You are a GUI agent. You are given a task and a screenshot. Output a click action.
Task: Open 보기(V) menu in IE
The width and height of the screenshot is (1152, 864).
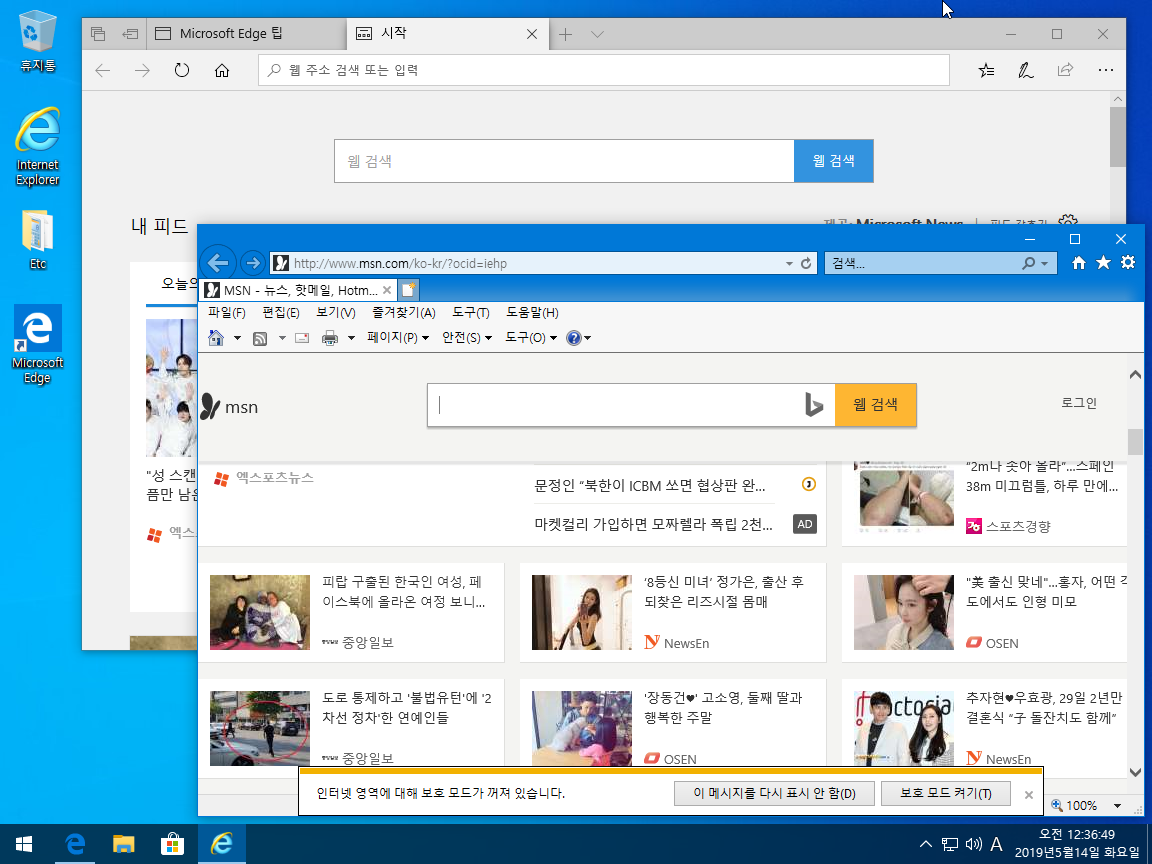coord(336,312)
